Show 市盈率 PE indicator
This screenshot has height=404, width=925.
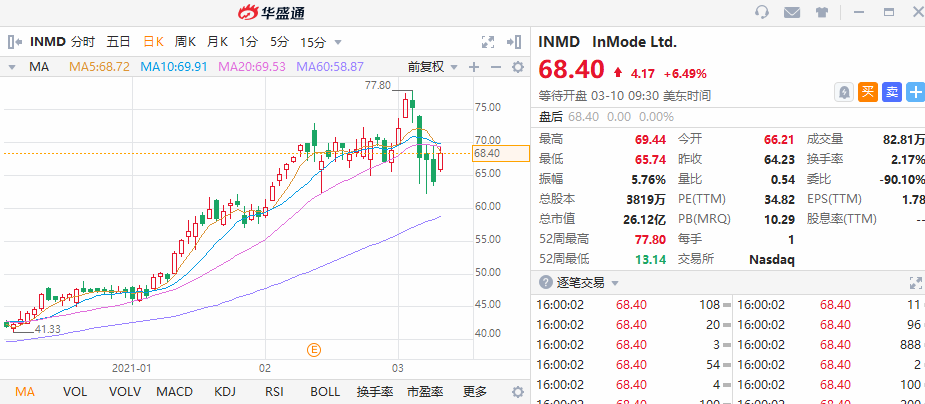point(425,392)
